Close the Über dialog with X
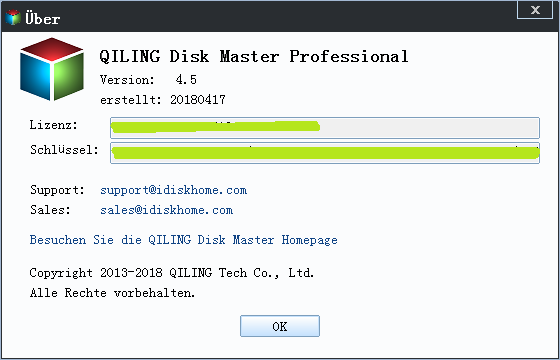This screenshot has height=360, width=560. 535,10
